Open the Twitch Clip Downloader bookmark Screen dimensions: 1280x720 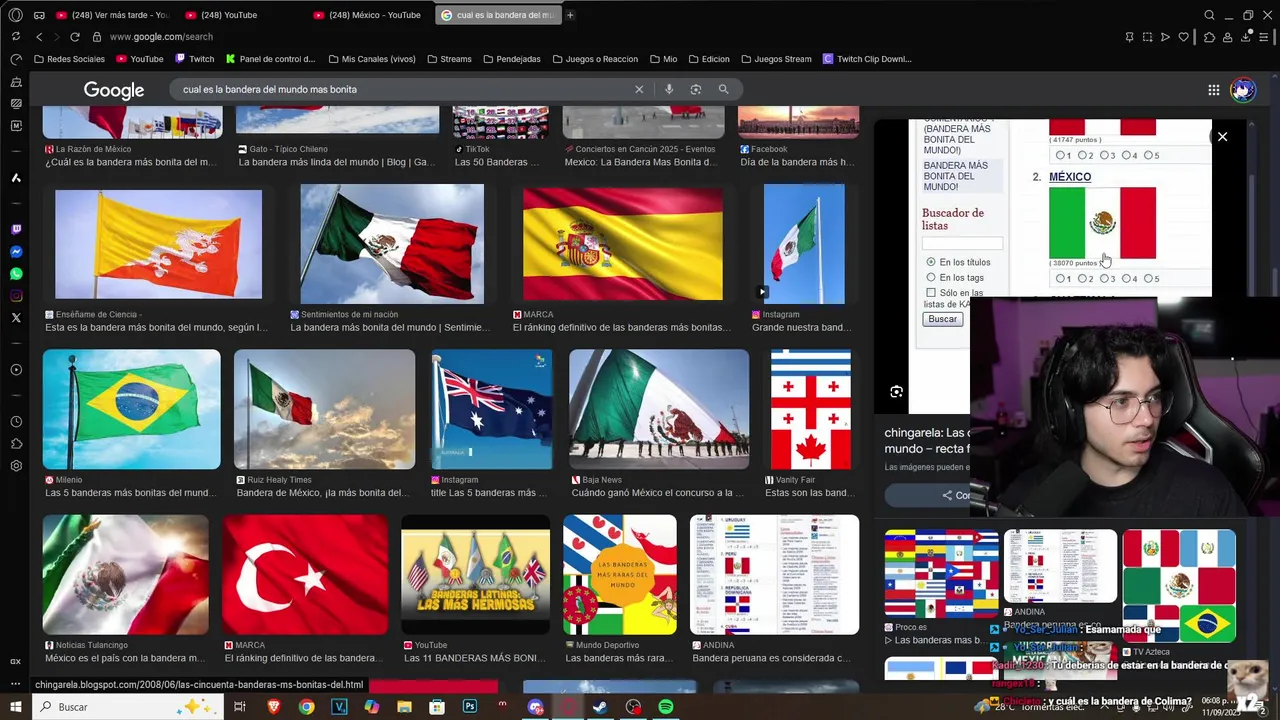click(x=867, y=59)
